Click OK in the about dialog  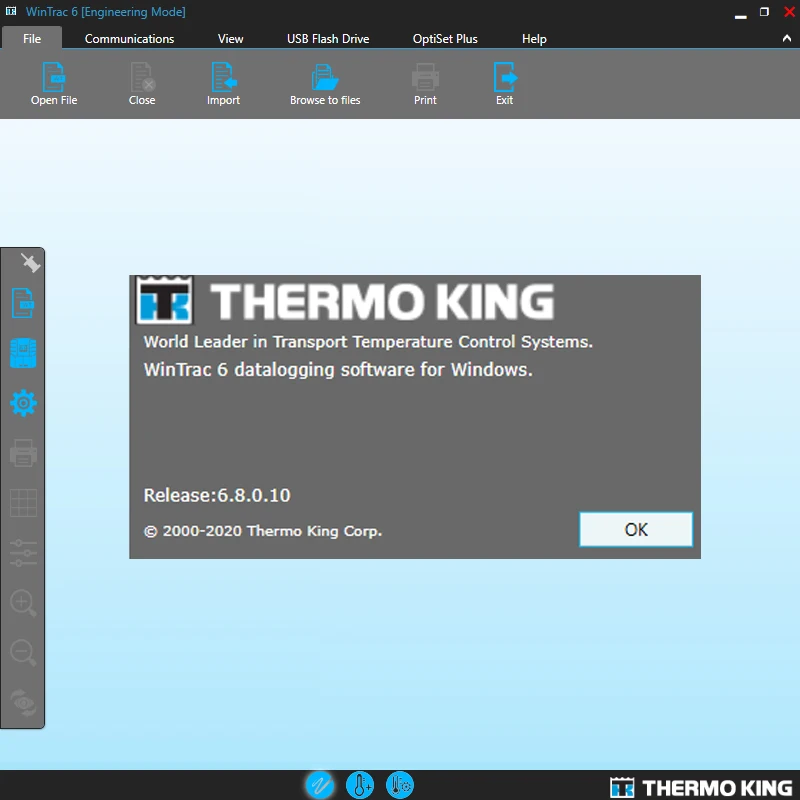pos(636,529)
